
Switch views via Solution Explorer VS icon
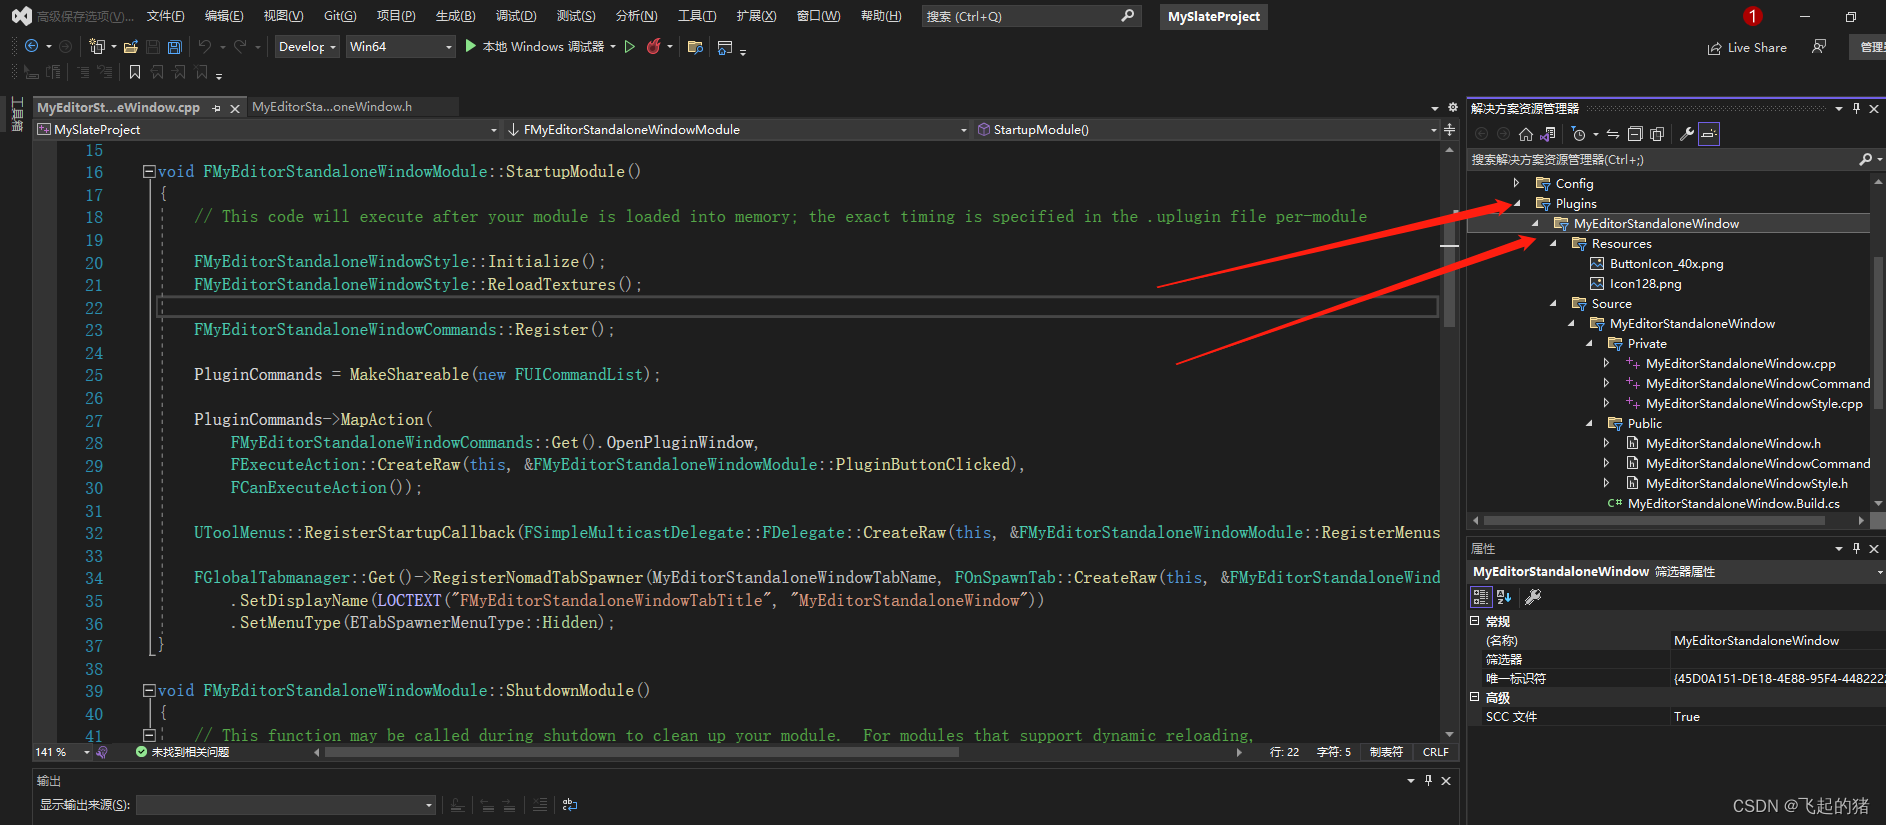pyautogui.click(x=1548, y=134)
